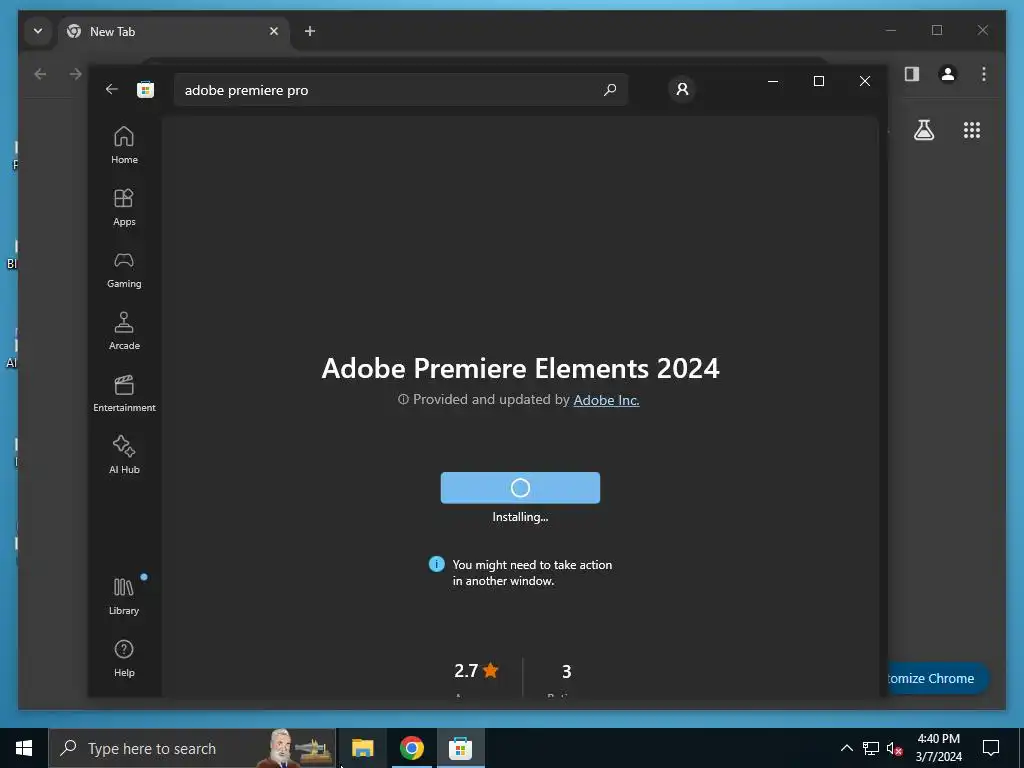This screenshot has height=768, width=1024.
Task: Close the New Tab tab in Chrome
Action: pyautogui.click(x=274, y=31)
